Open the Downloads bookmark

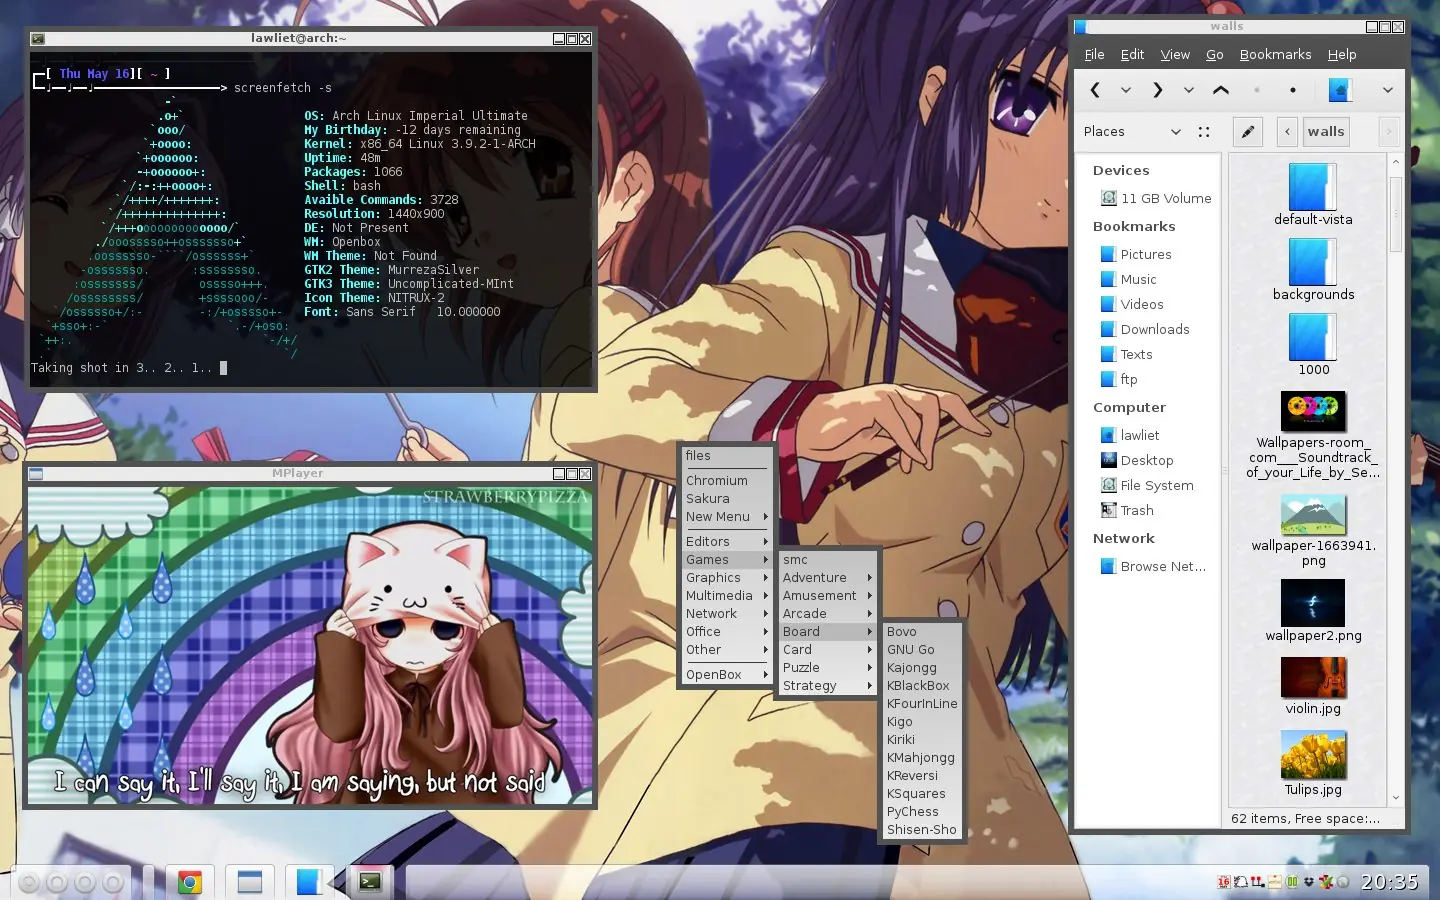(x=1154, y=329)
